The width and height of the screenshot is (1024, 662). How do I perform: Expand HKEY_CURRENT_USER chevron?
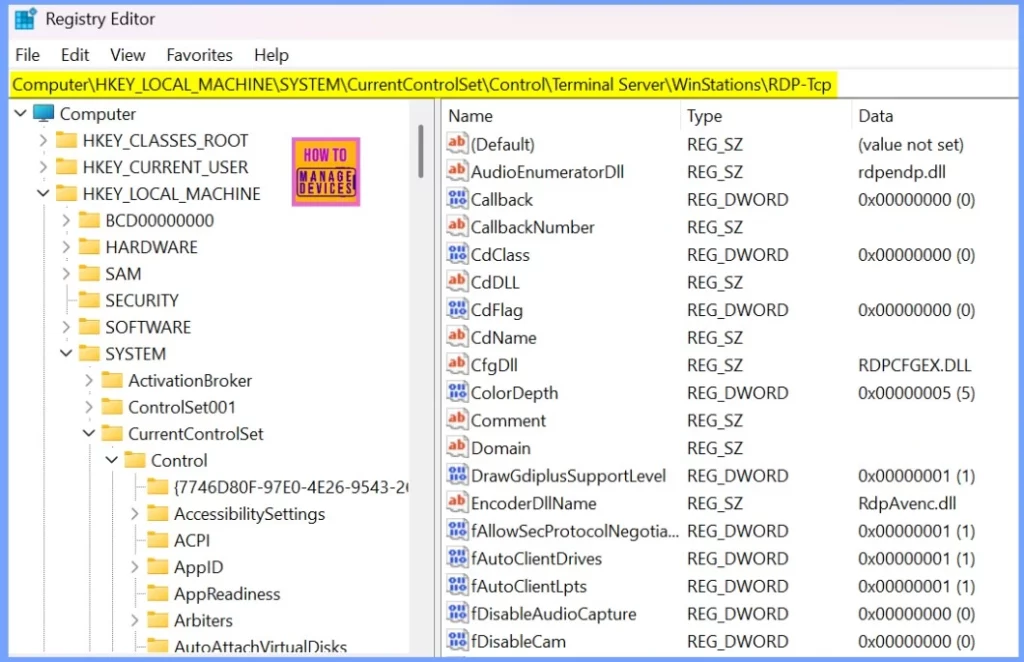pos(43,167)
